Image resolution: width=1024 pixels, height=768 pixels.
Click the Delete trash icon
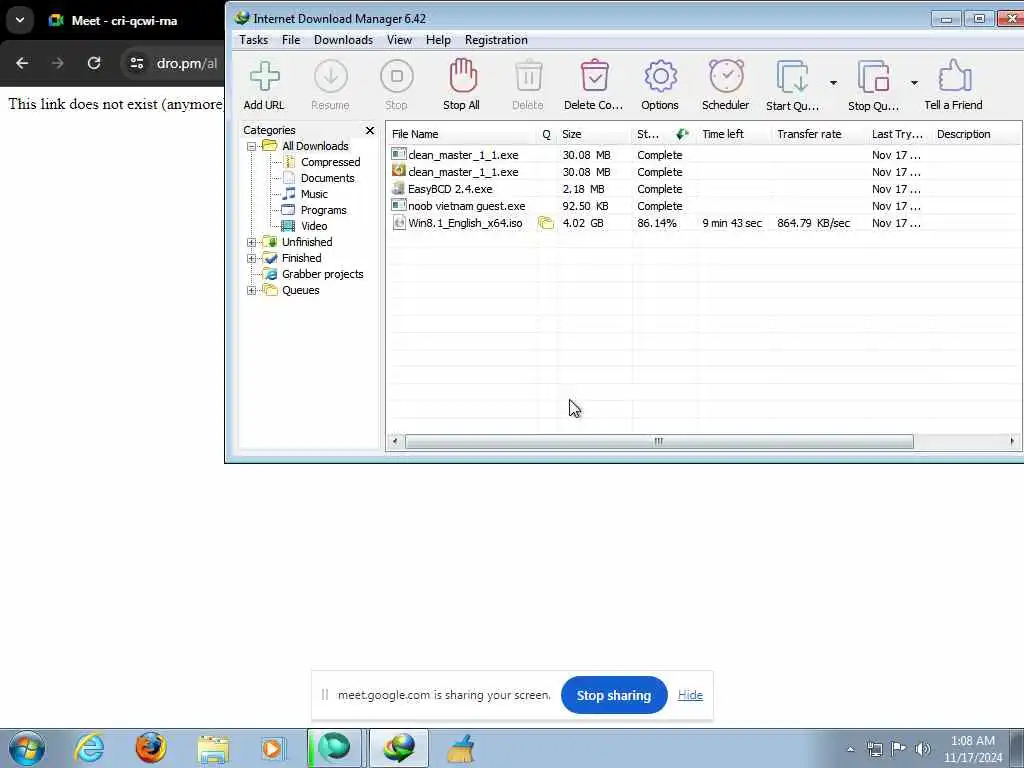click(528, 76)
